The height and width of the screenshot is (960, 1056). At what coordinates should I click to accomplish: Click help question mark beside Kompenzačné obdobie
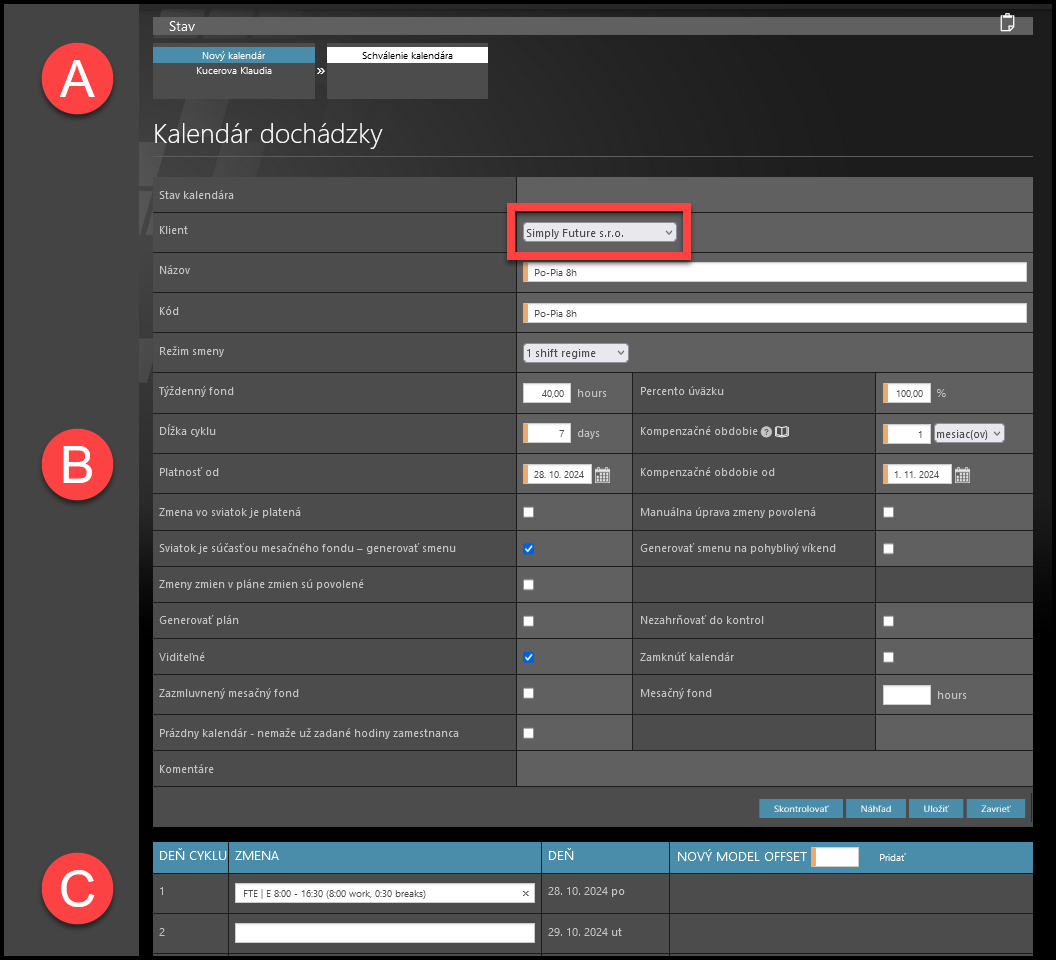tap(766, 433)
